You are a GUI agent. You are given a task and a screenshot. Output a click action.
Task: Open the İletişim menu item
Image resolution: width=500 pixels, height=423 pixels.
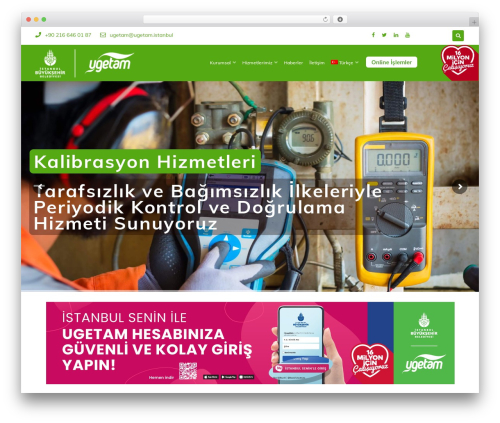tap(317, 63)
